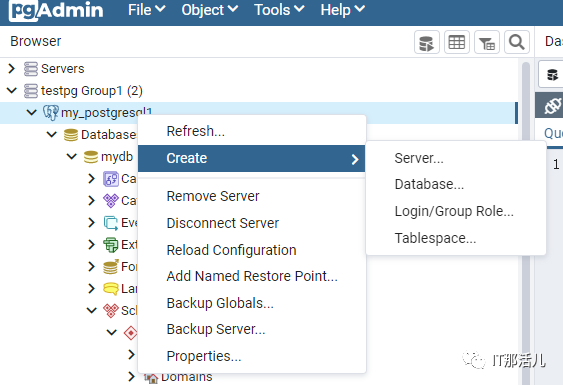Image resolution: width=563 pixels, height=385 pixels.
Task: Click the Schemas red diamonds icon
Action: pos(111,311)
